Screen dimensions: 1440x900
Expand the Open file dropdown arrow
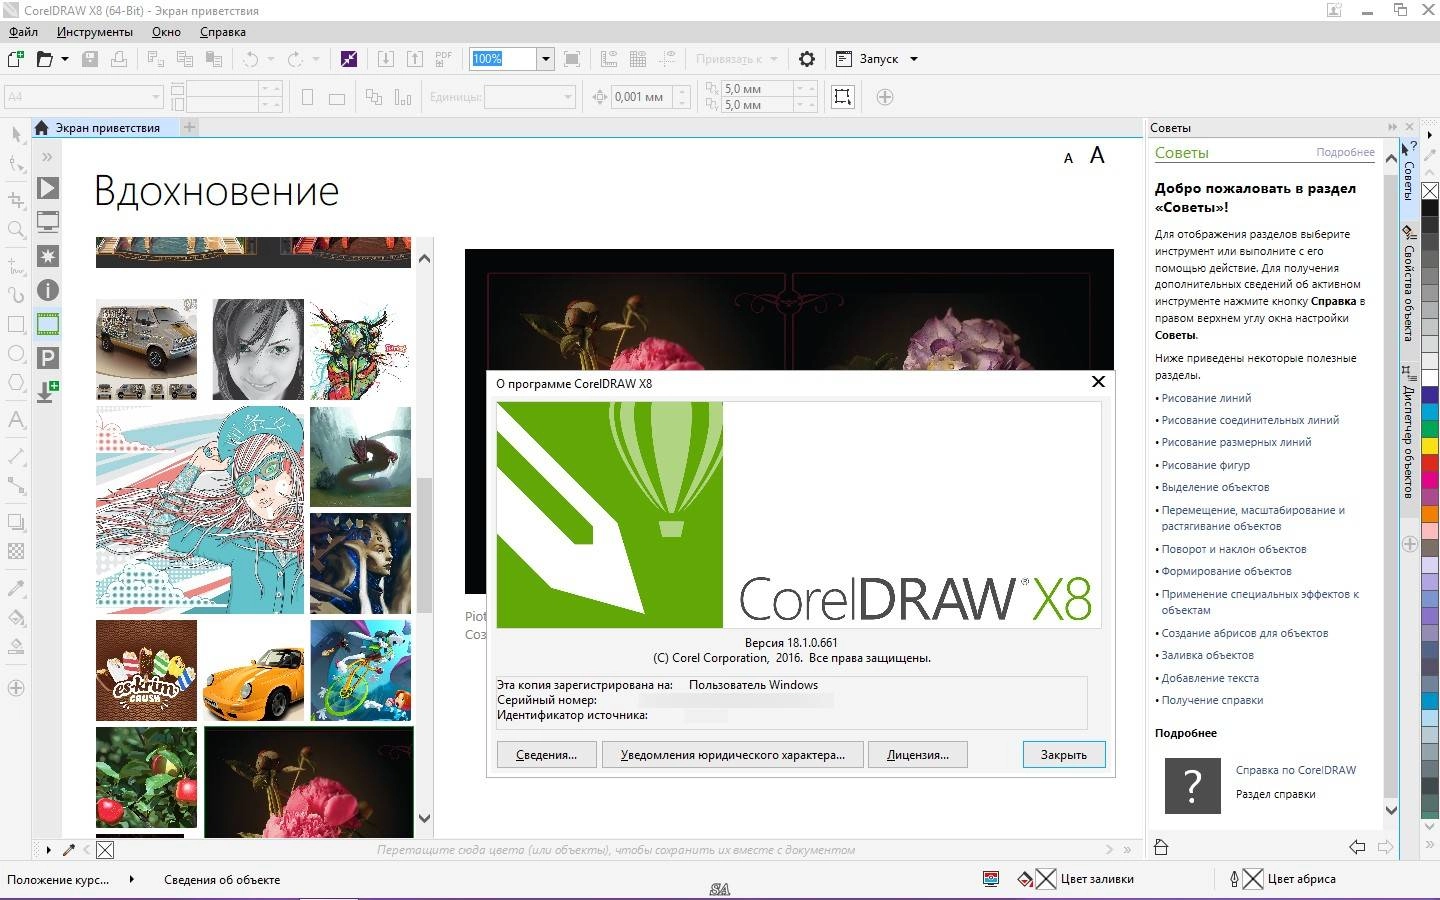pos(62,58)
